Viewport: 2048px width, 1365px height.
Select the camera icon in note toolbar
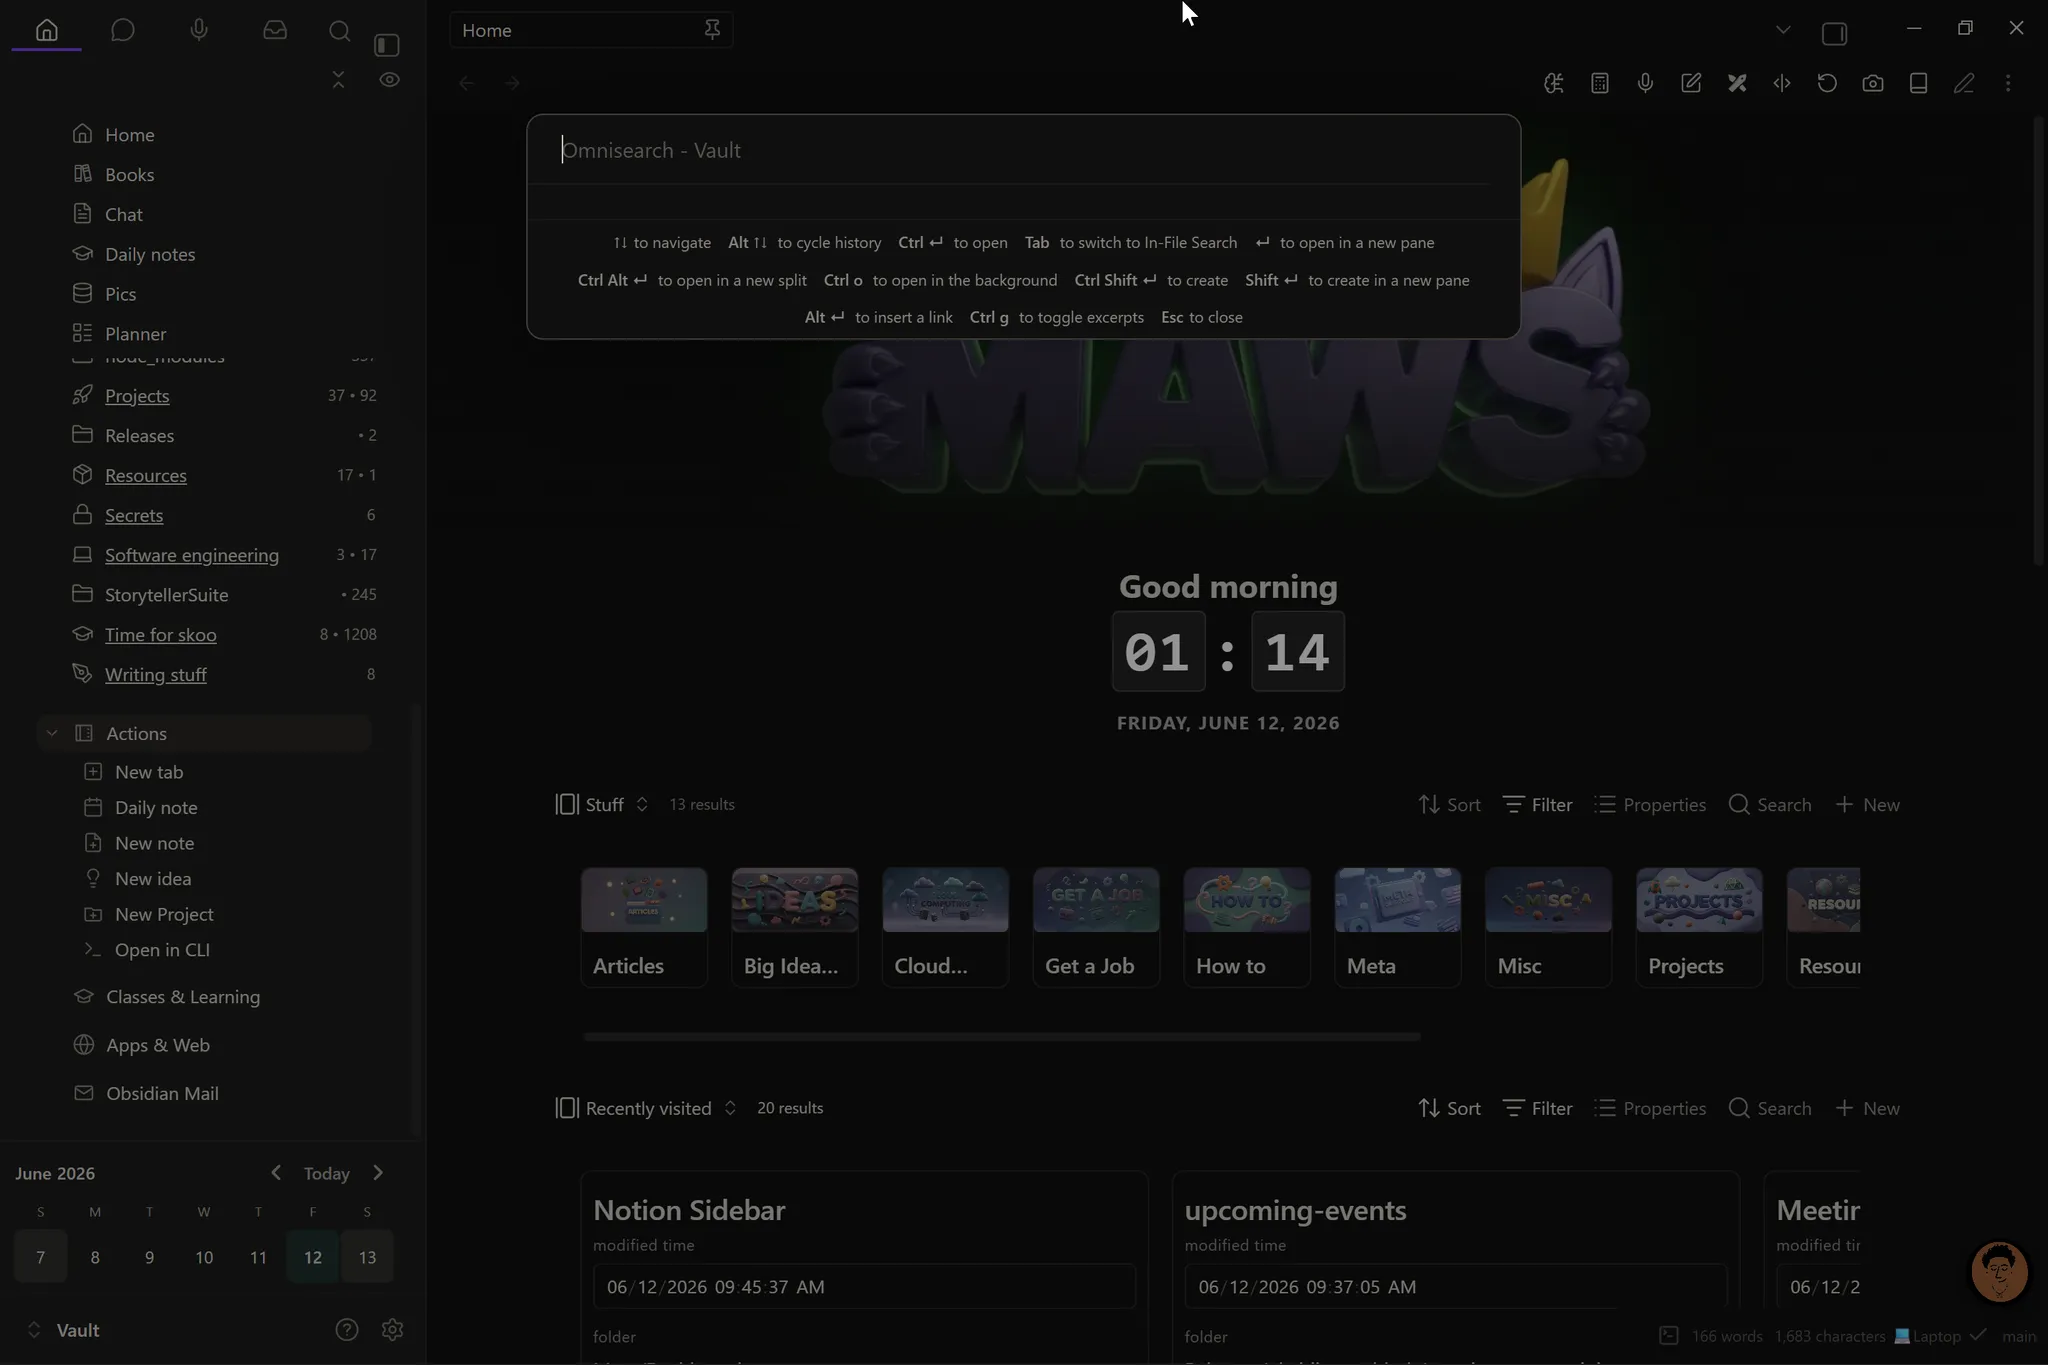(x=1873, y=83)
